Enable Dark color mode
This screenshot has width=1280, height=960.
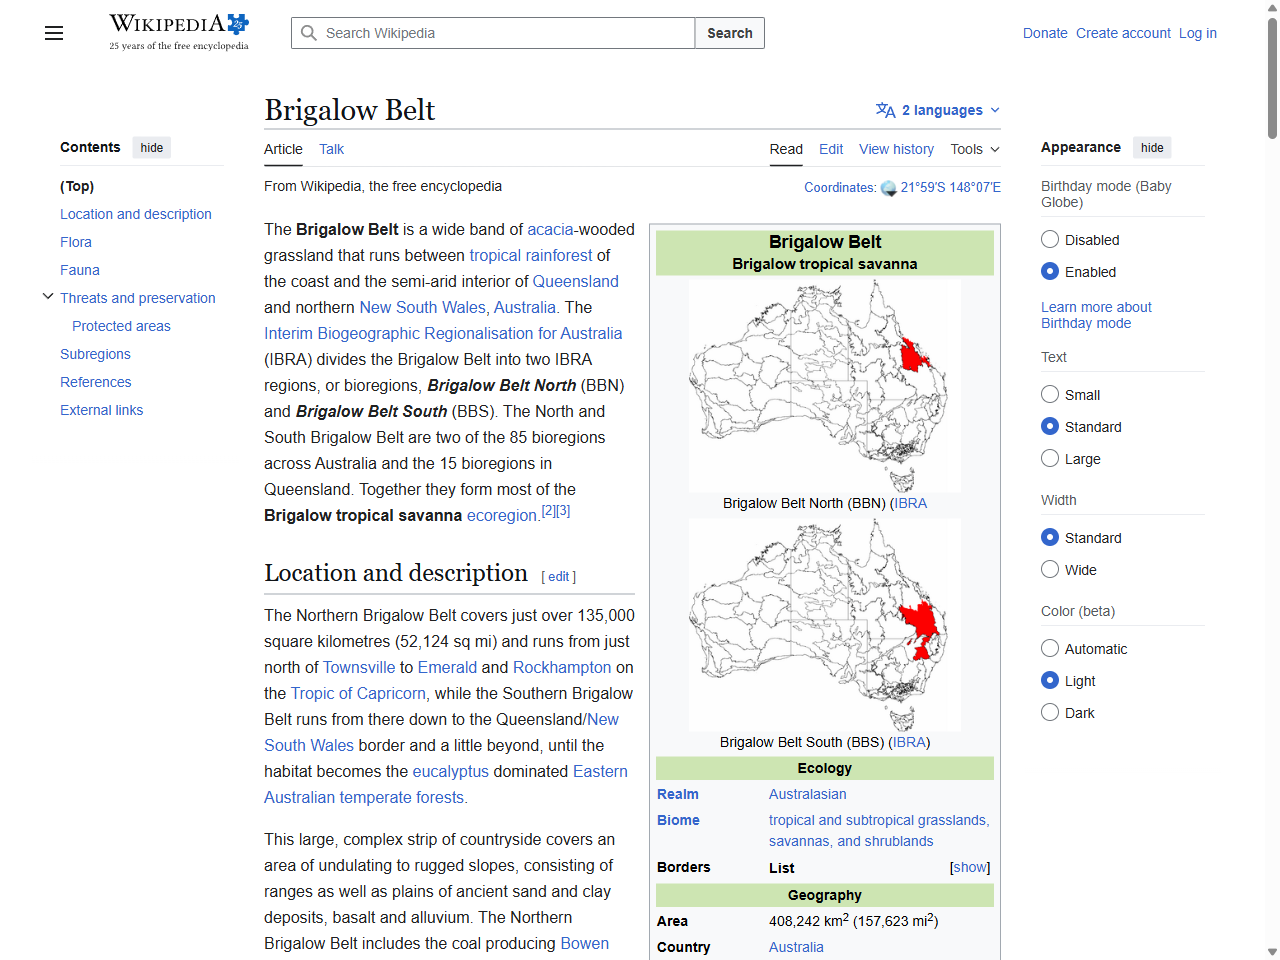point(1050,712)
